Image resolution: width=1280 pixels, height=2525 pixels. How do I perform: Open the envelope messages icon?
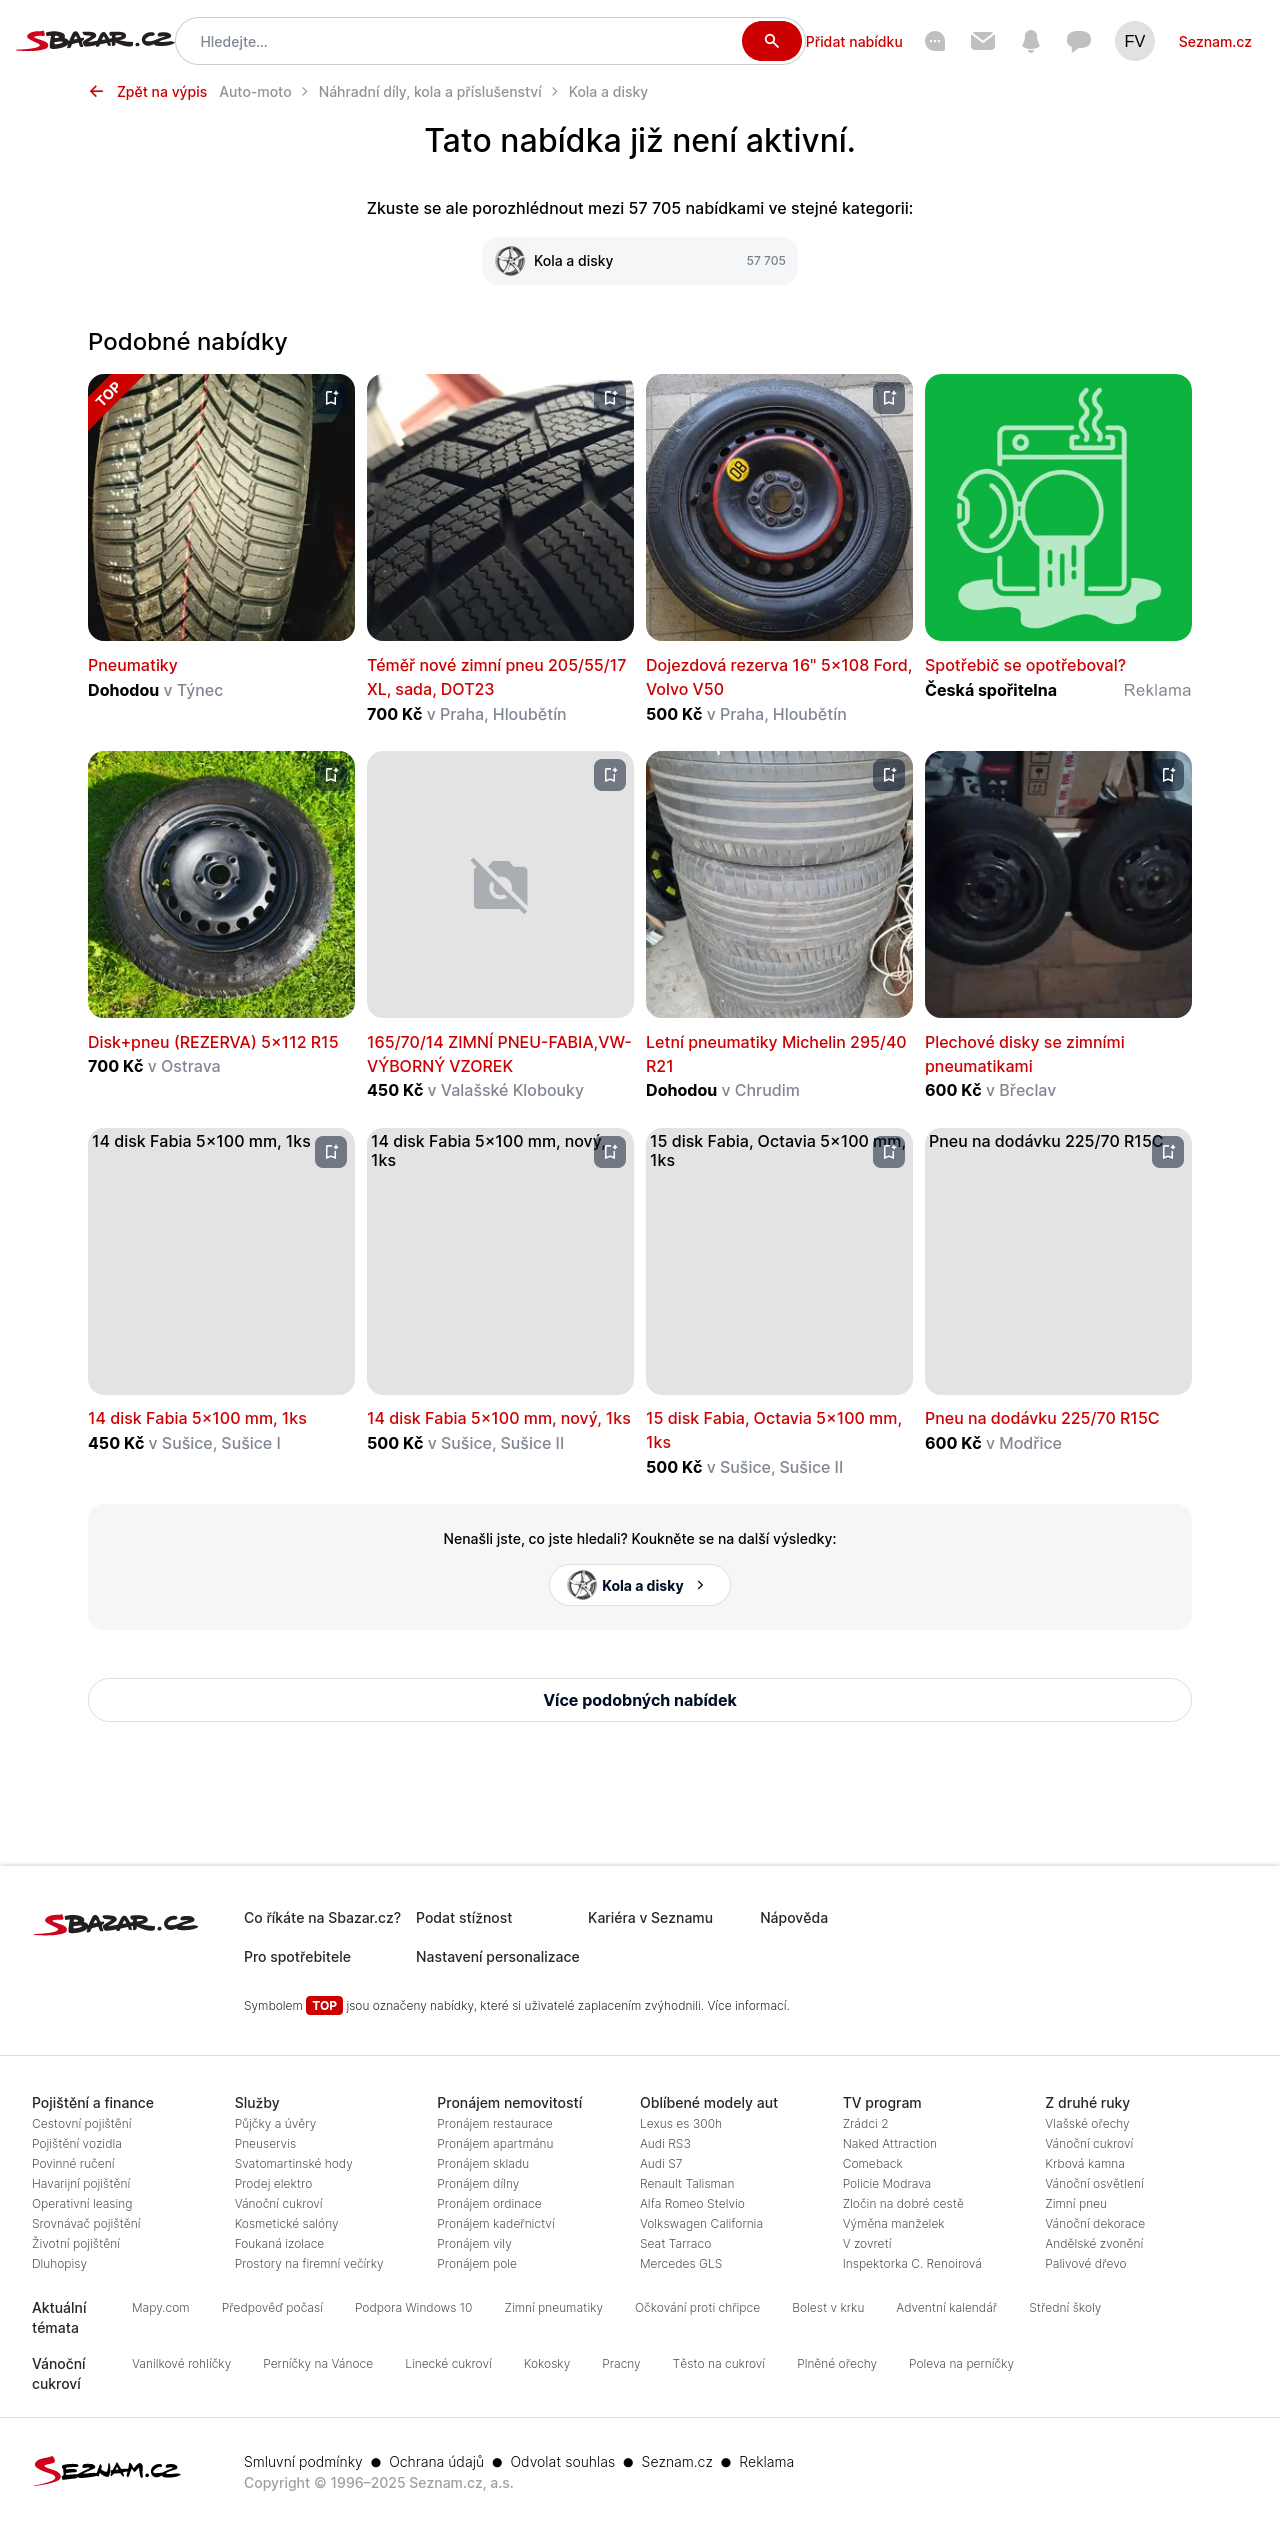coord(983,41)
